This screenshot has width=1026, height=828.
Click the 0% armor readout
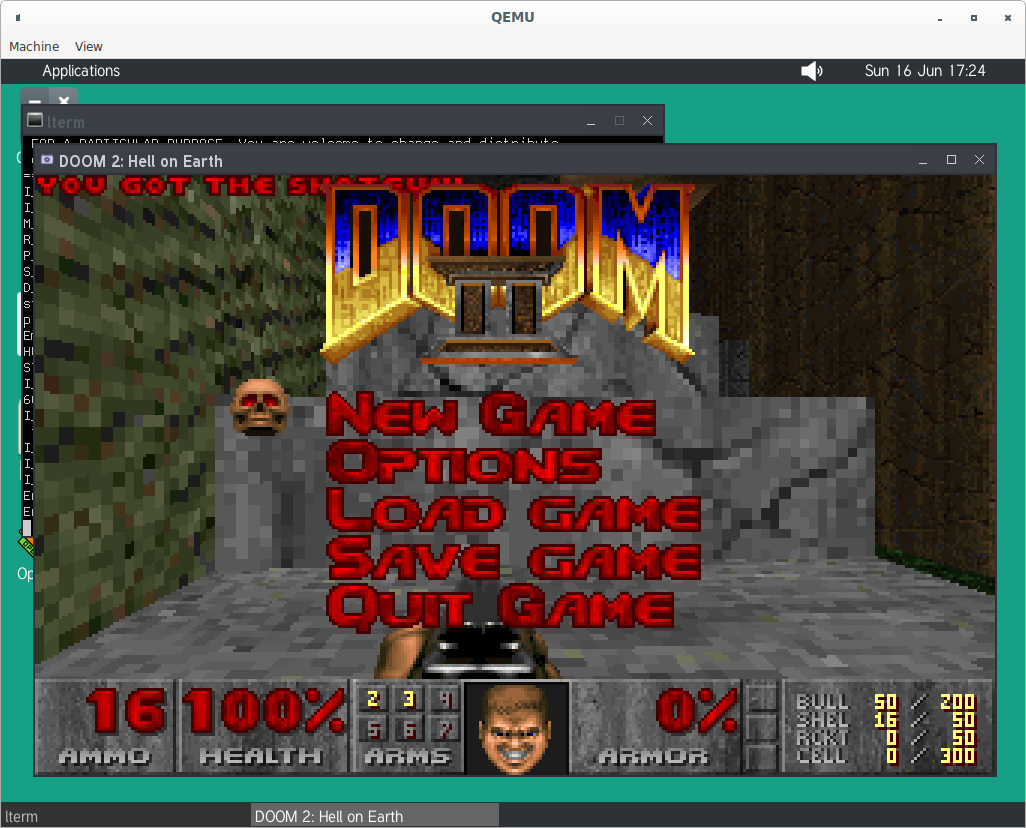(697, 711)
